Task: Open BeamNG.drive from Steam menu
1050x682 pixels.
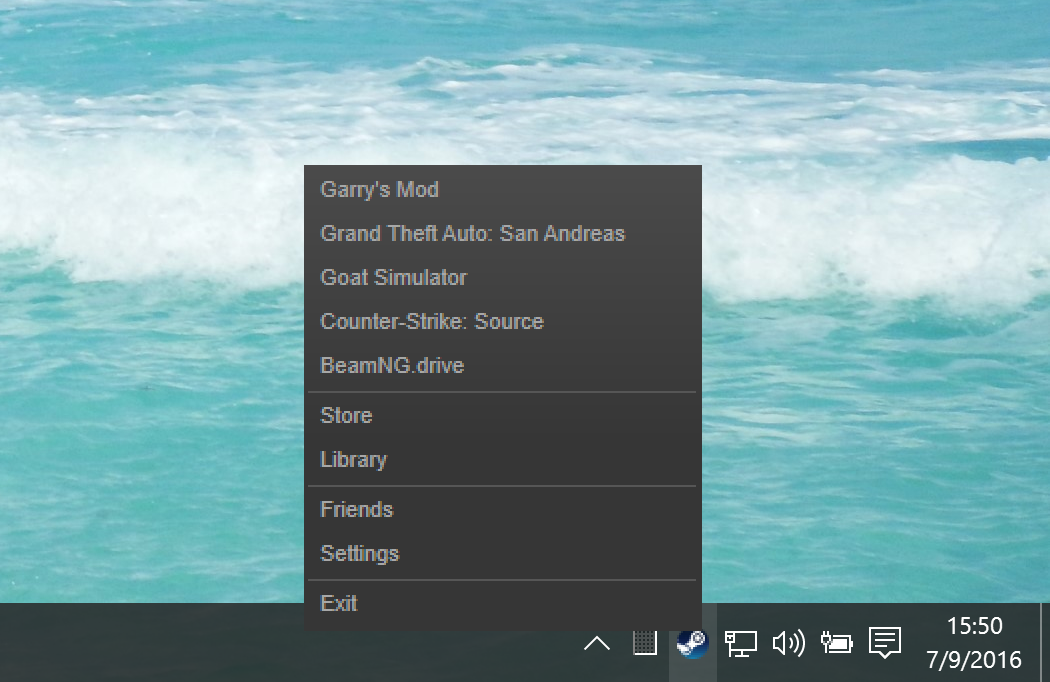Action: tap(502, 365)
